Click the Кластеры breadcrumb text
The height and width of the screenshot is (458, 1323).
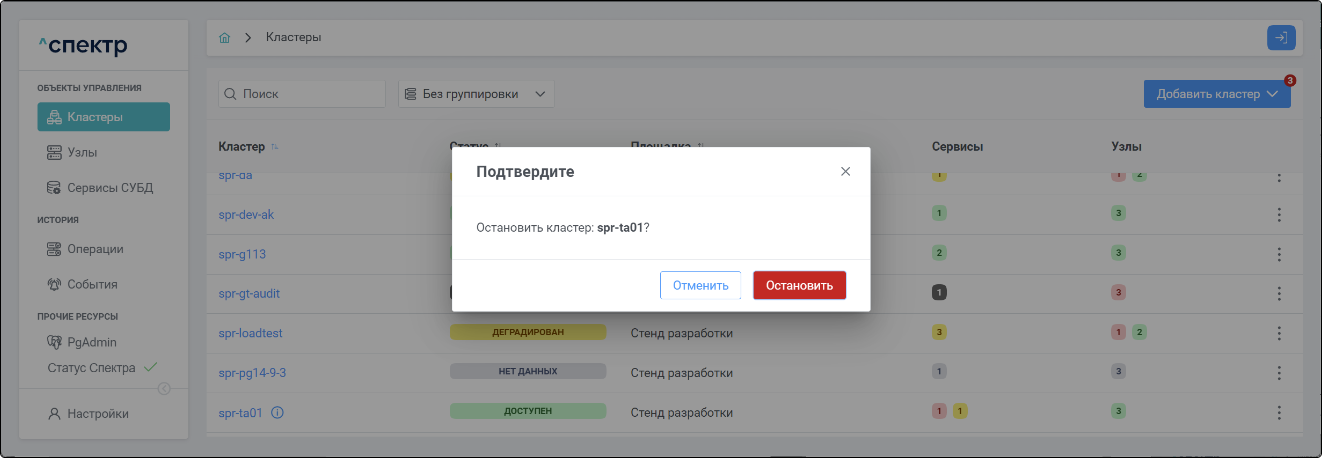click(x=293, y=38)
